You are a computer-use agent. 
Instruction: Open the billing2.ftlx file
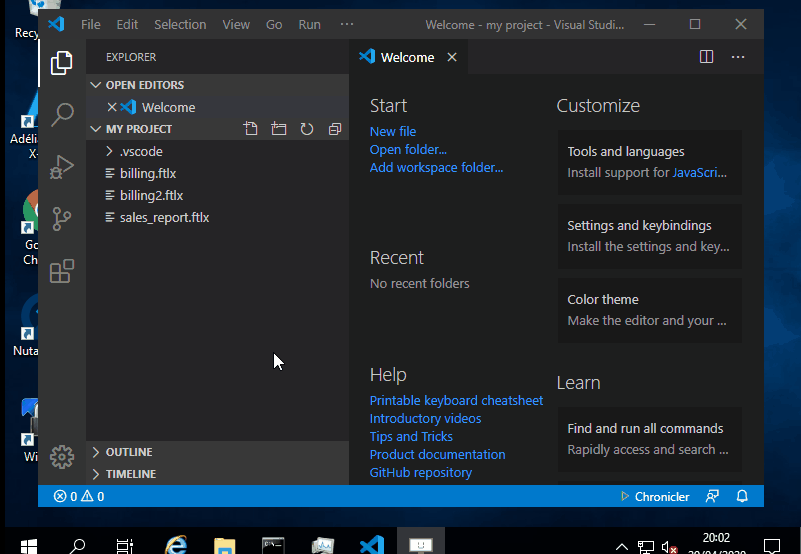[x=217, y=195]
